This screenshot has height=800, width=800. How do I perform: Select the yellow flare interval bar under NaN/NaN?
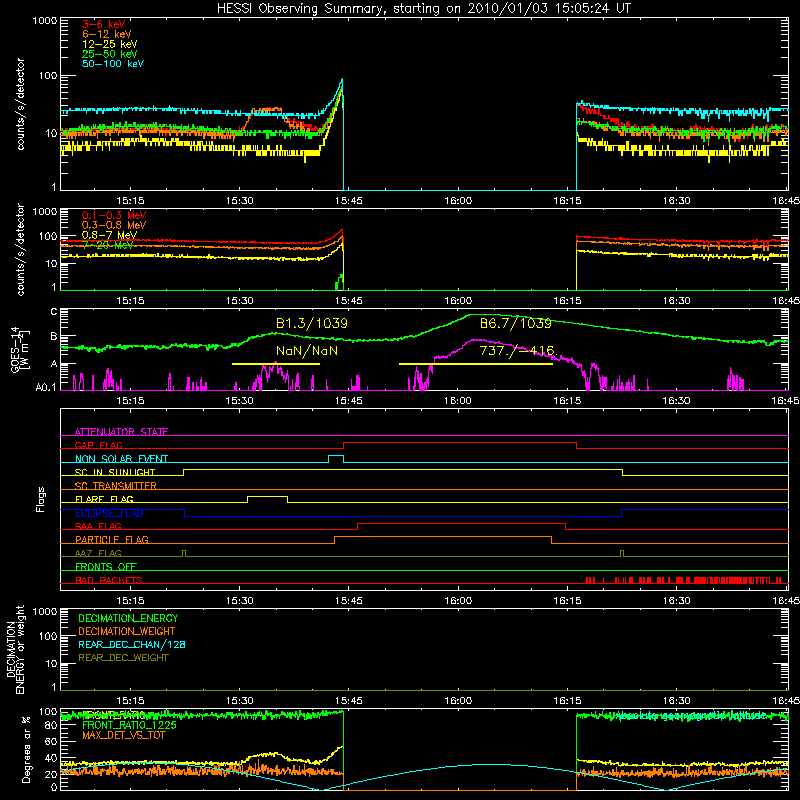(276, 364)
